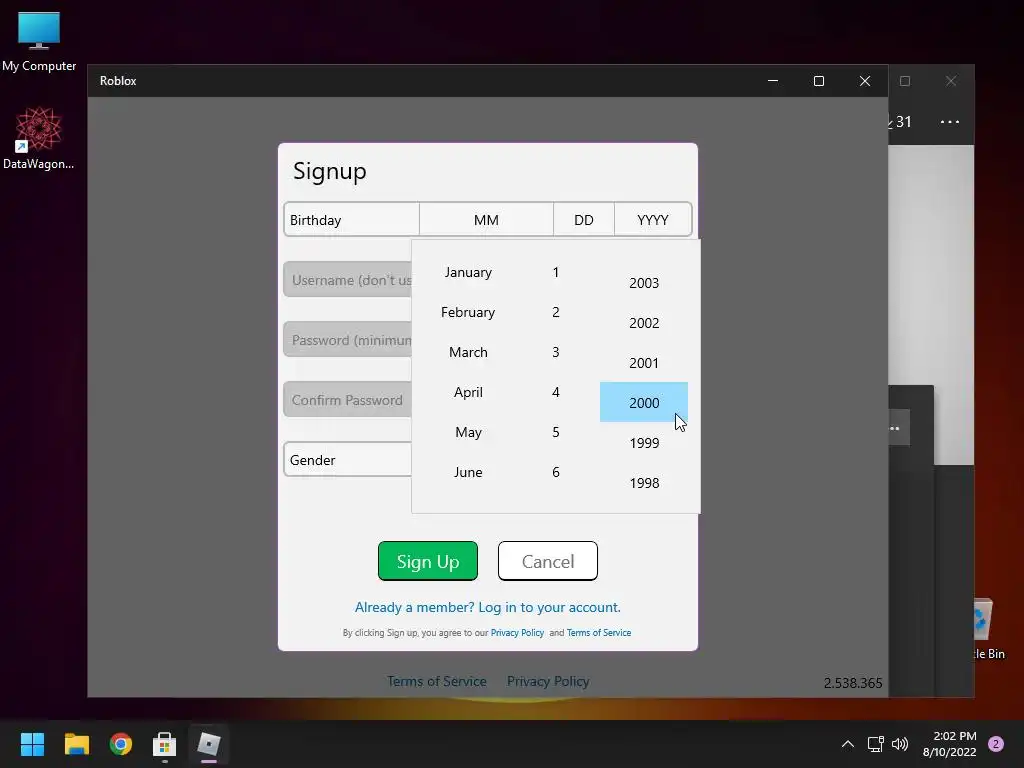
Task: Choose day 4 in day list
Action: (x=556, y=392)
